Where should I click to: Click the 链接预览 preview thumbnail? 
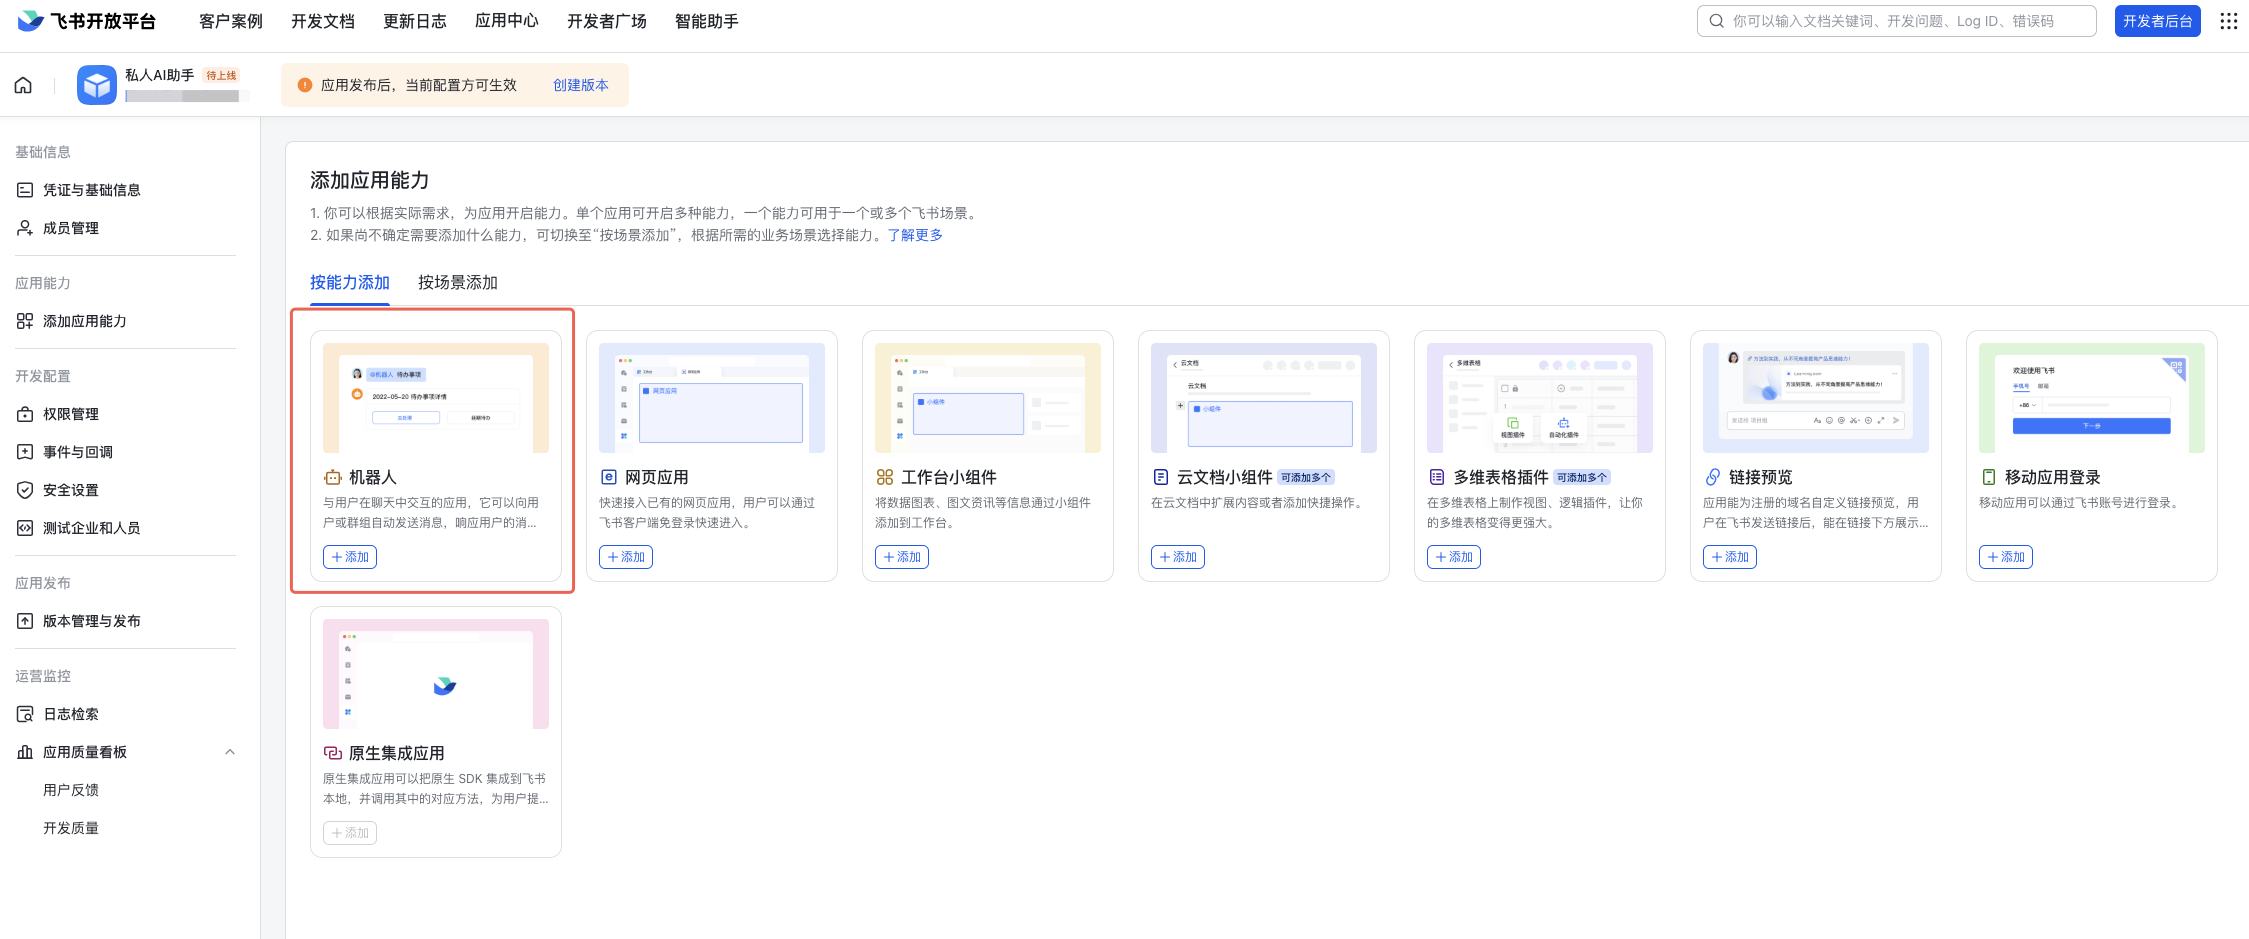1815,398
